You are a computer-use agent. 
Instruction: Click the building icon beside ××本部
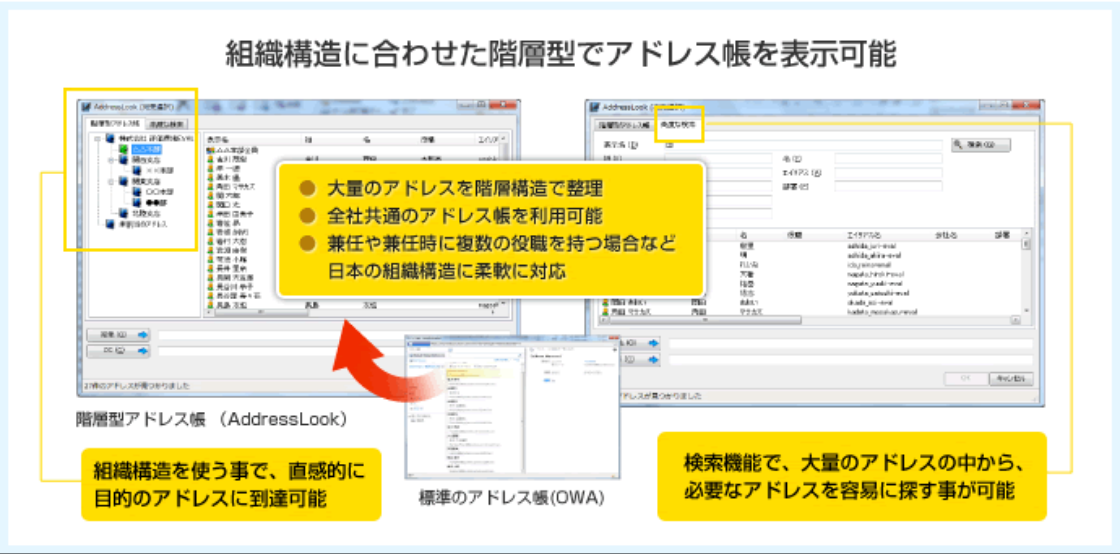pyautogui.click(x=137, y=171)
